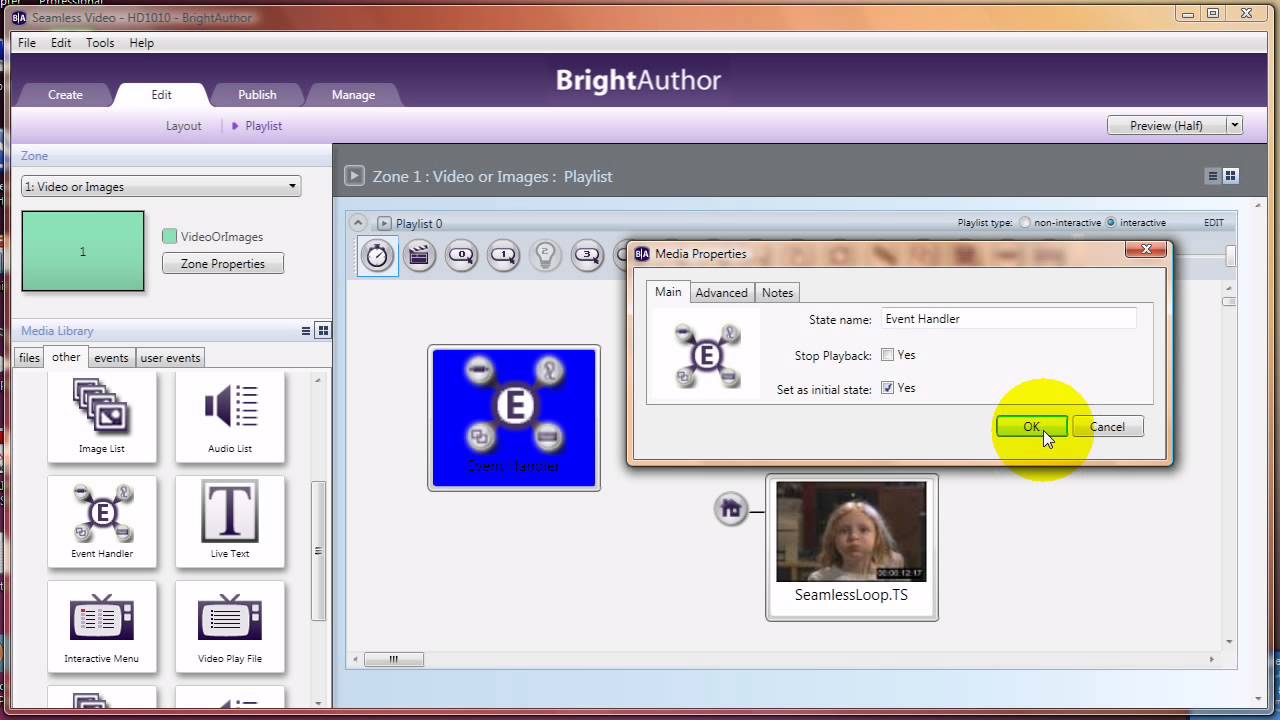Image resolution: width=1280 pixels, height=720 pixels.
Task: Click the playlist canvas horizontal scrollbar thumb
Action: tap(393, 659)
